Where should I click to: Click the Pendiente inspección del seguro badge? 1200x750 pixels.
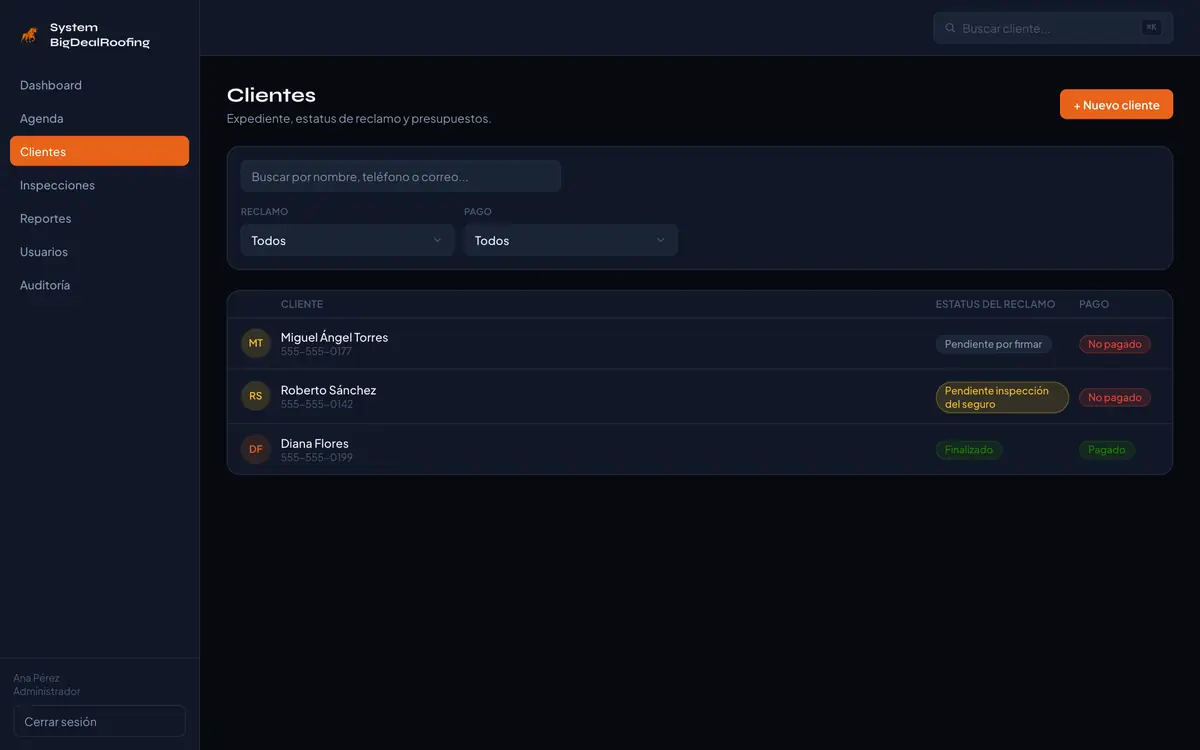point(1002,397)
